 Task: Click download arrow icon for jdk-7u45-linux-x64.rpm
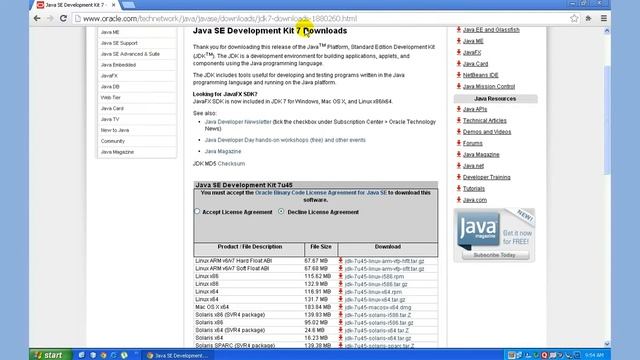point(340,291)
